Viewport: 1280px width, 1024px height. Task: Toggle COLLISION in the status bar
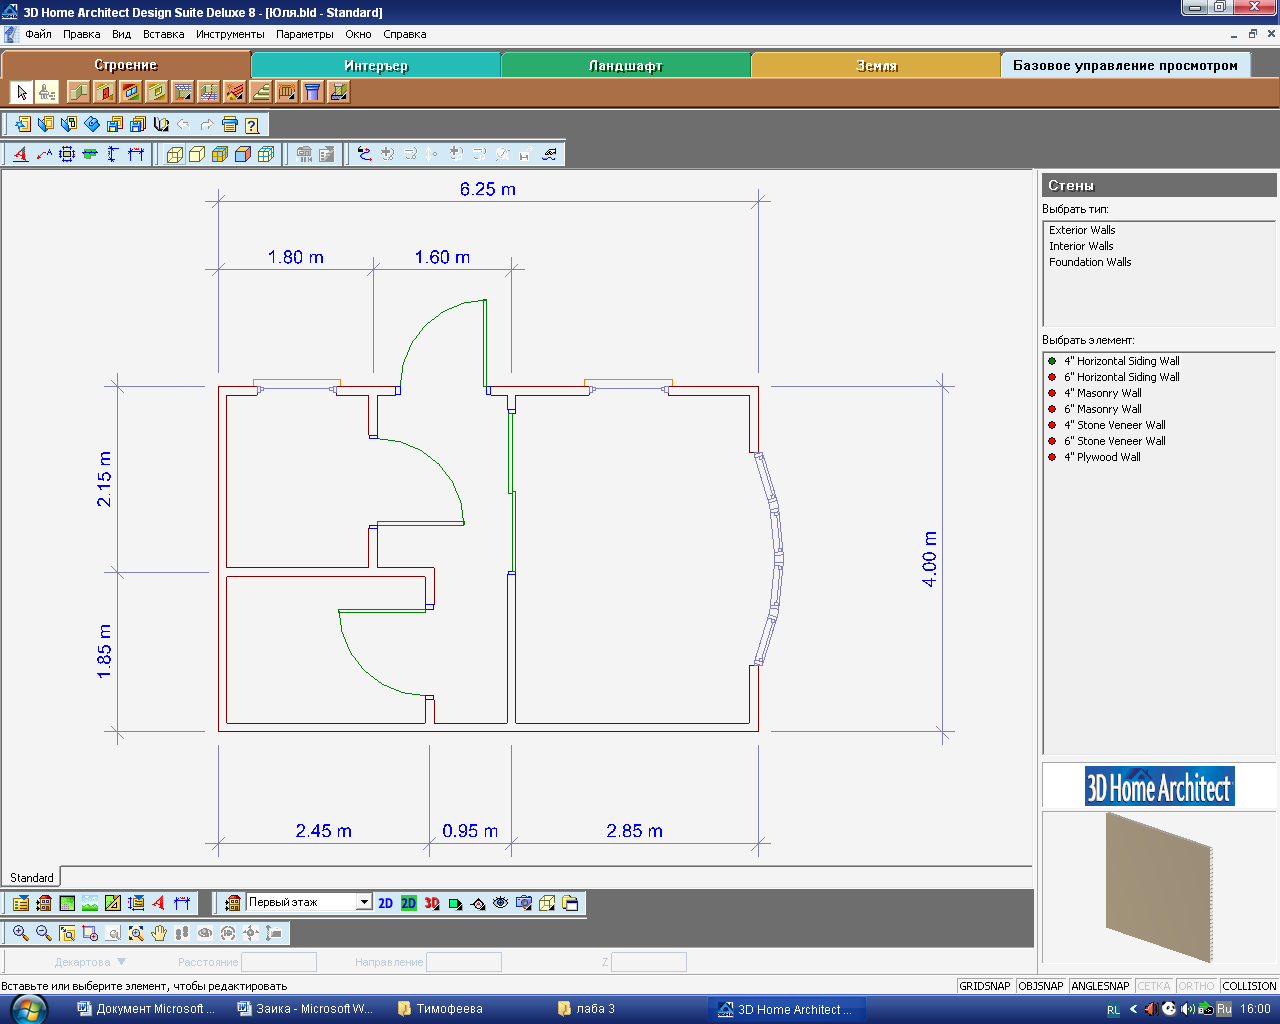coord(1249,986)
